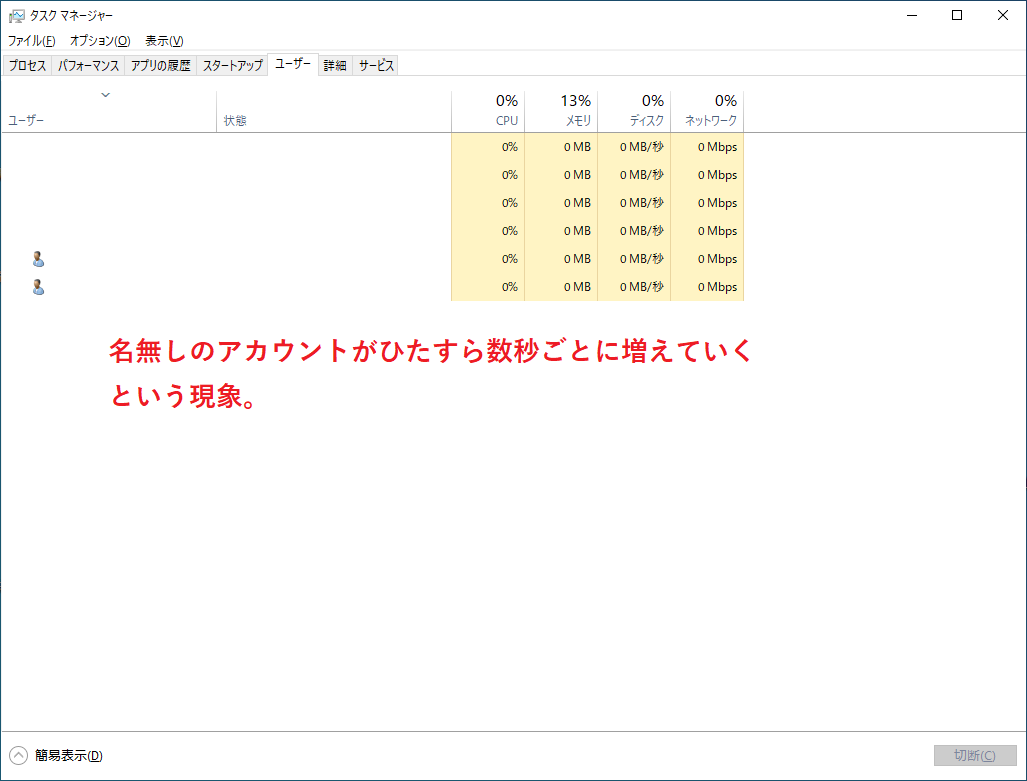Click the 簡易表示 circled chevron icon
The image size is (1027, 781).
18,755
